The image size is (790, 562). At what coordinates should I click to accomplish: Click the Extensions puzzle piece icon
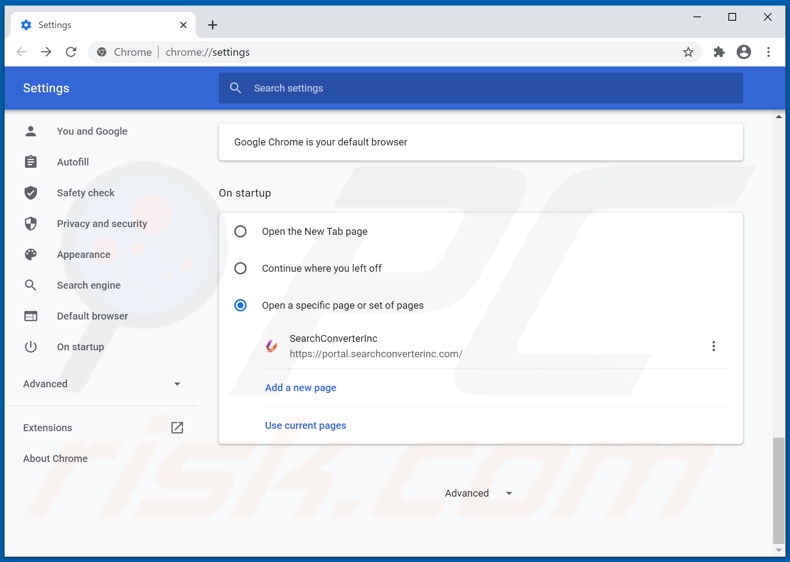(x=718, y=52)
